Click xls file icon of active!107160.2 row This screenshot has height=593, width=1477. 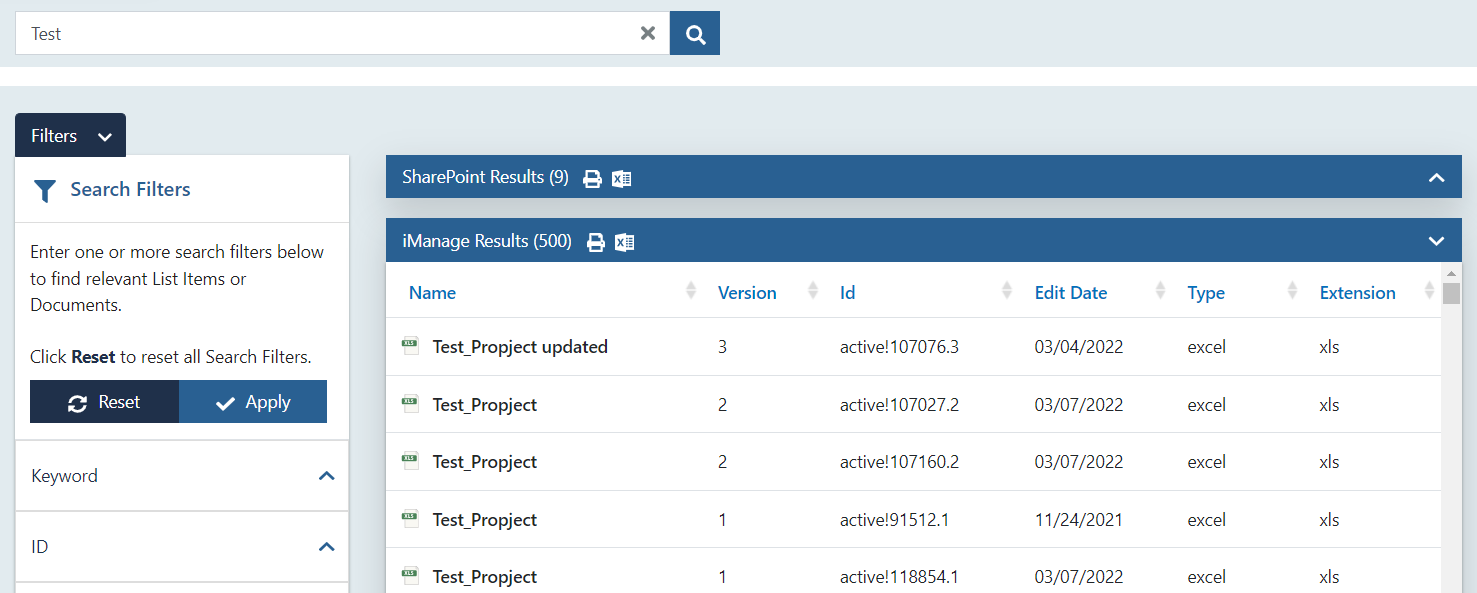pyautogui.click(x=410, y=461)
